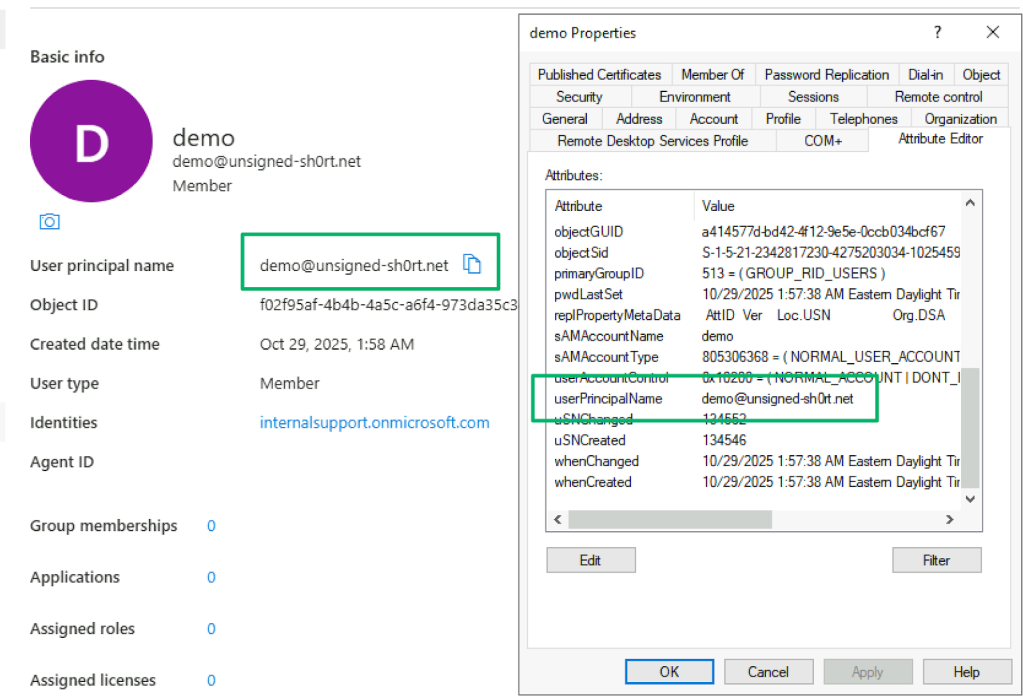The height and width of the screenshot is (698, 1023).
Task: Select the Password Replication tab
Action: coord(826,75)
